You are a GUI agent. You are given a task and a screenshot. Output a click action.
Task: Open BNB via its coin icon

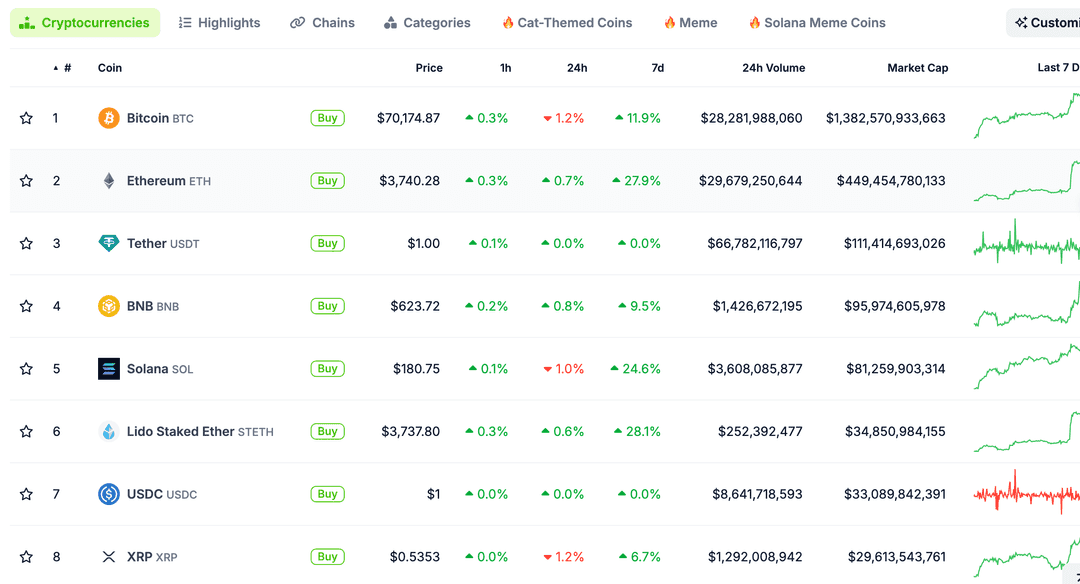click(x=108, y=306)
